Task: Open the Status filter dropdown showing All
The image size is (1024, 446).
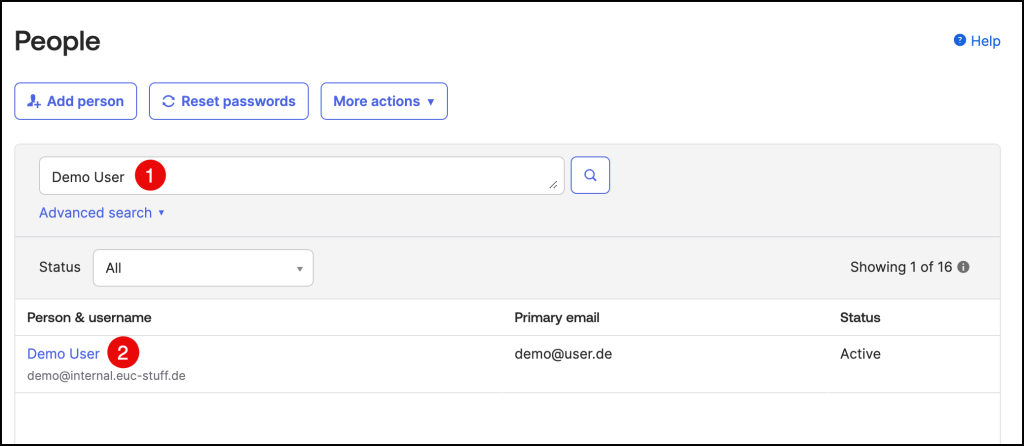Action: pos(203,268)
